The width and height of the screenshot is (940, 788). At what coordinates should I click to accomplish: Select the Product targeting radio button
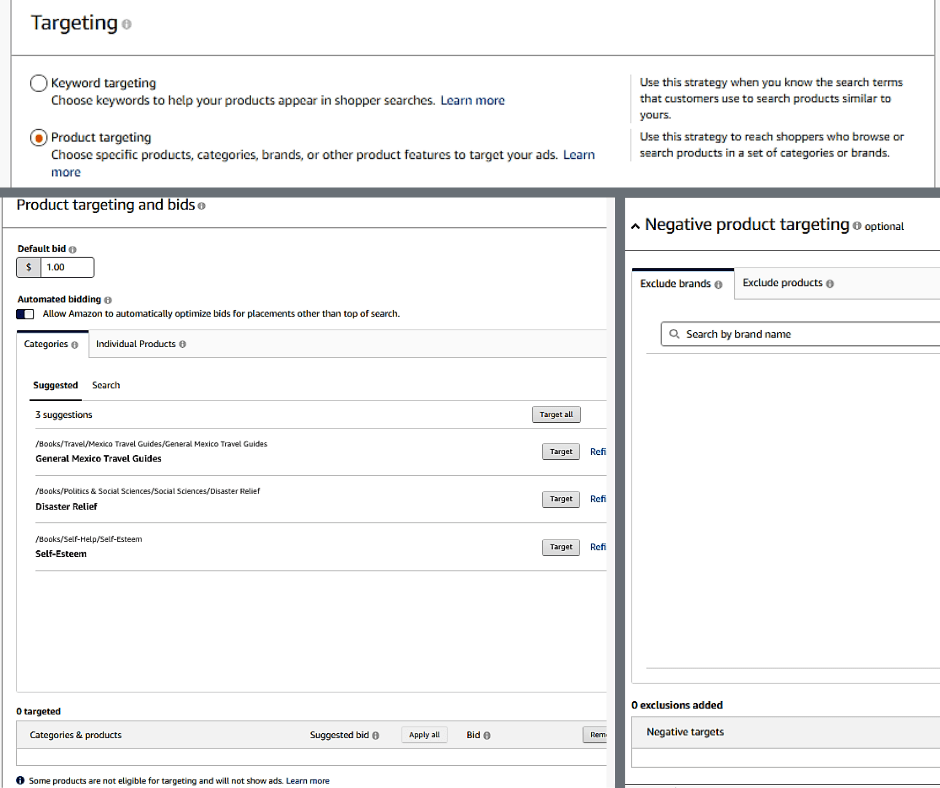38,138
